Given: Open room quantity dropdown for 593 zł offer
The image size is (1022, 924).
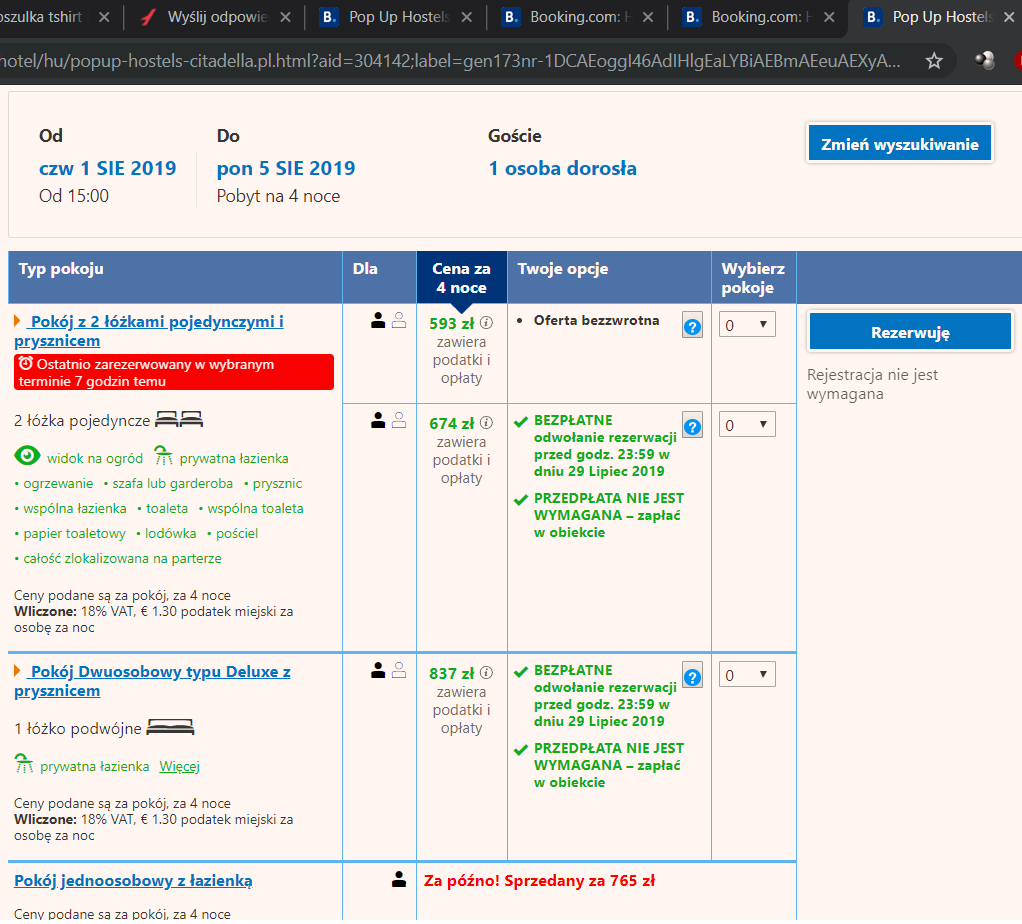Looking at the screenshot, I should click(x=747, y=325).
